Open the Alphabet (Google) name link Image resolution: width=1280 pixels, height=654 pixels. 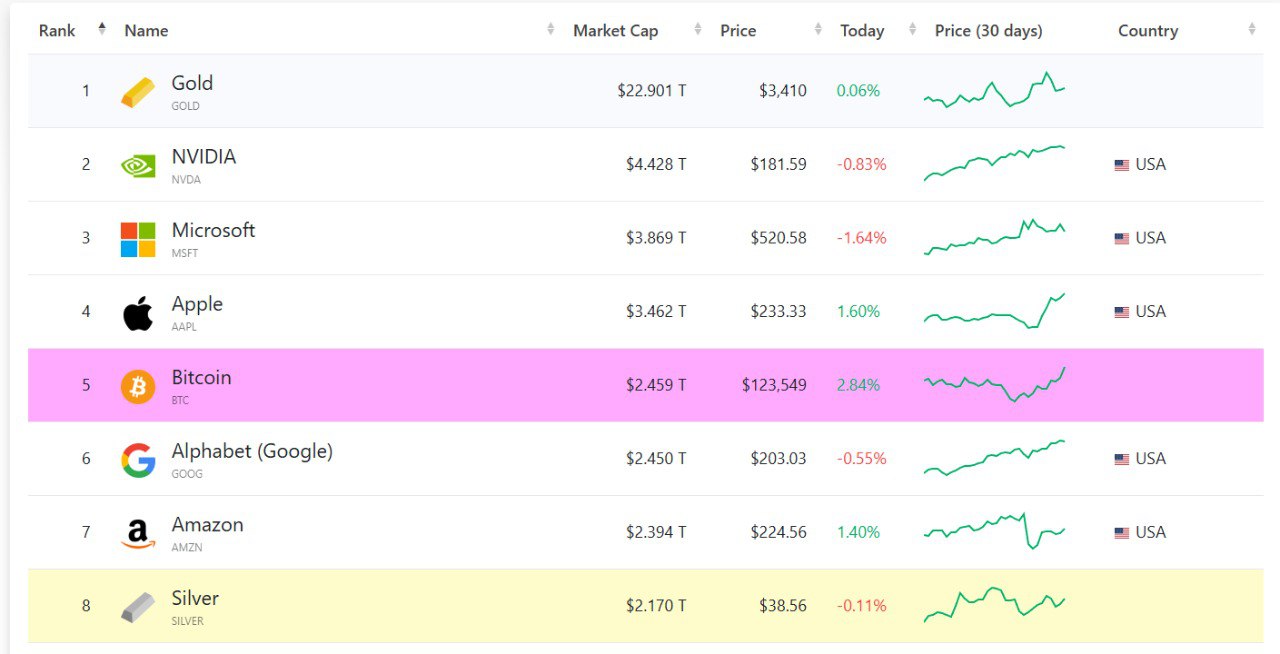click(x=252, y=451)
